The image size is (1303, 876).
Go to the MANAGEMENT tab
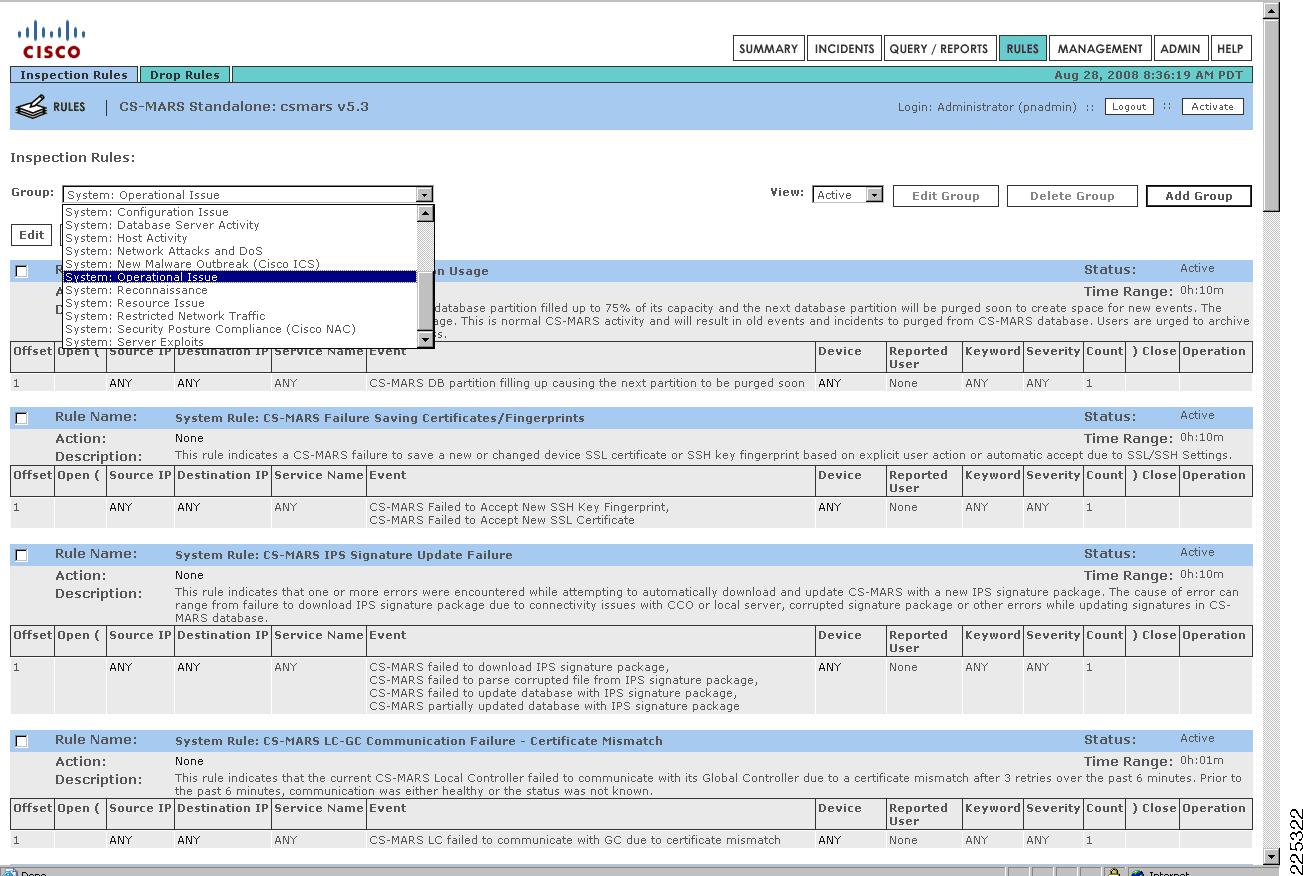tap(1100, 48)
